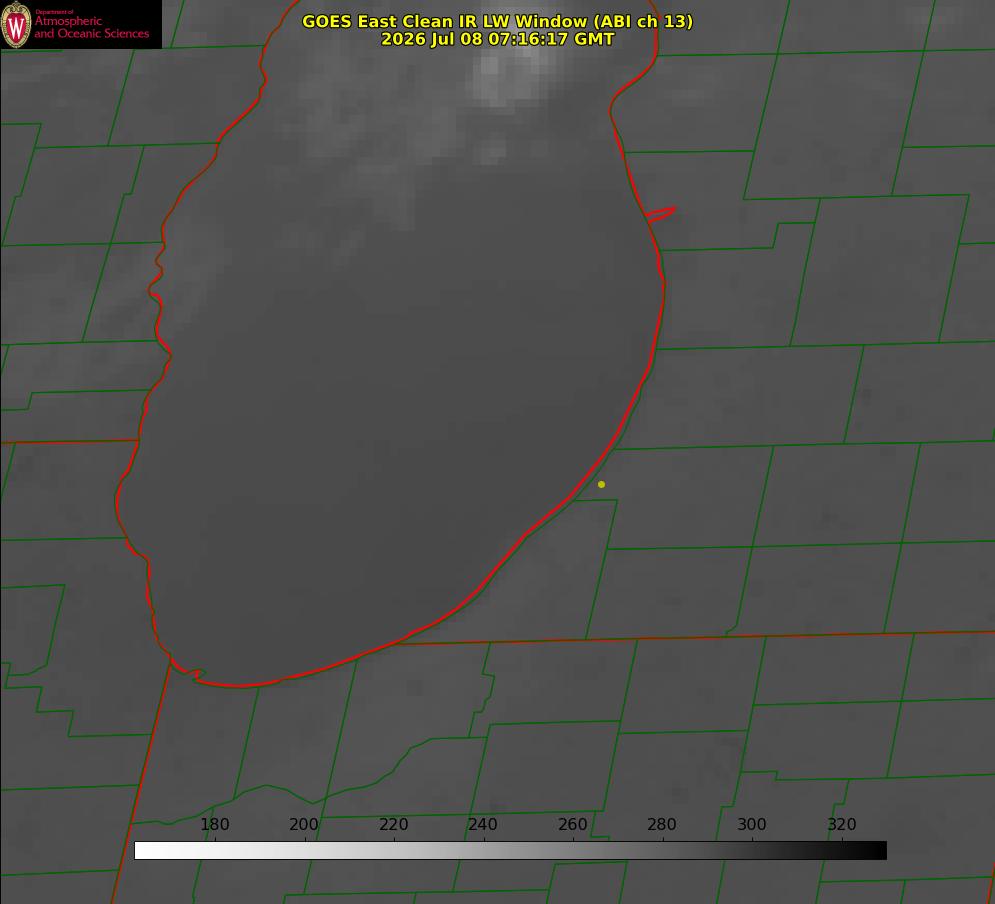Click the yellow dot marker near the shoreline
The image size is (995, 904).
click(601, 484)
